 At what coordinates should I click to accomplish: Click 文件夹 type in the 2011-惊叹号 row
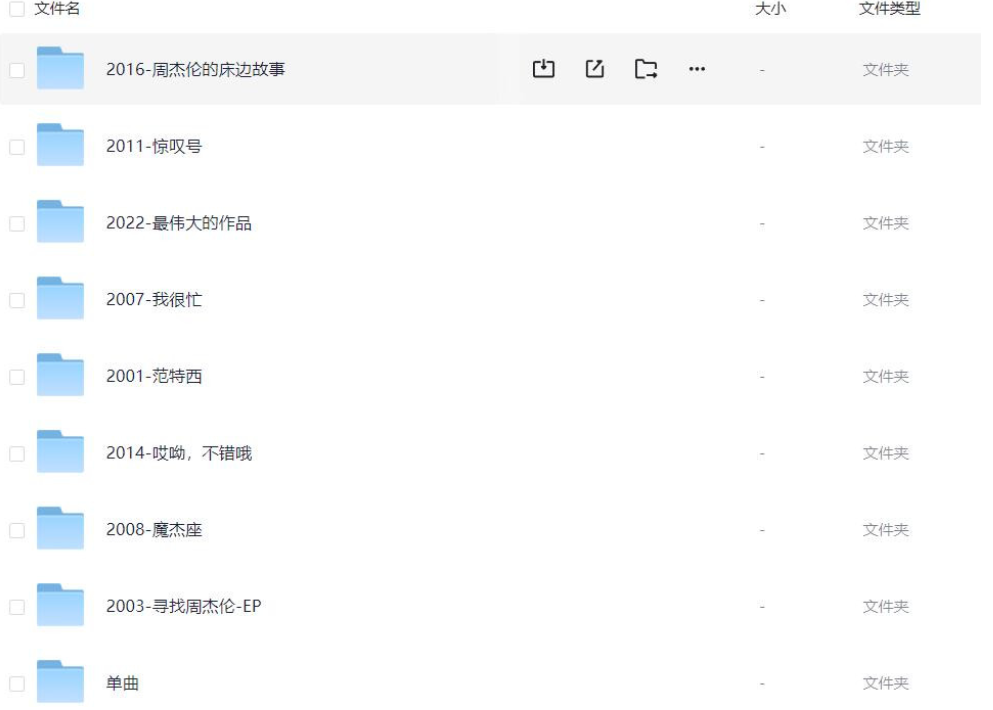click(x=885, y=146)
